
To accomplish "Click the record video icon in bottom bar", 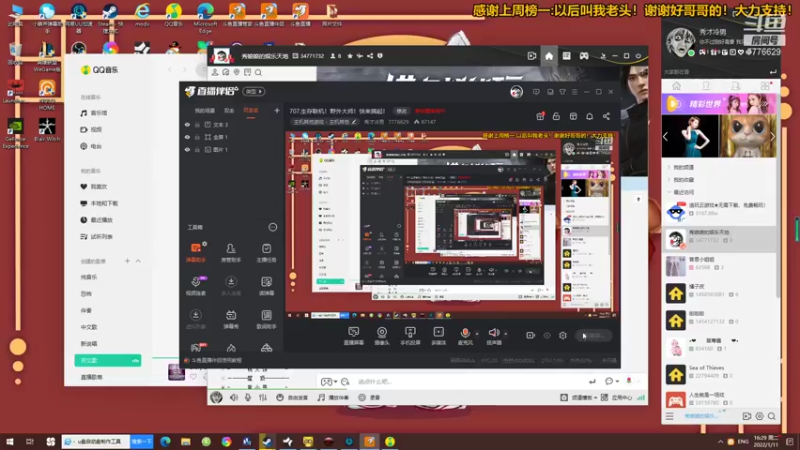I will click(x=530, y=335).
